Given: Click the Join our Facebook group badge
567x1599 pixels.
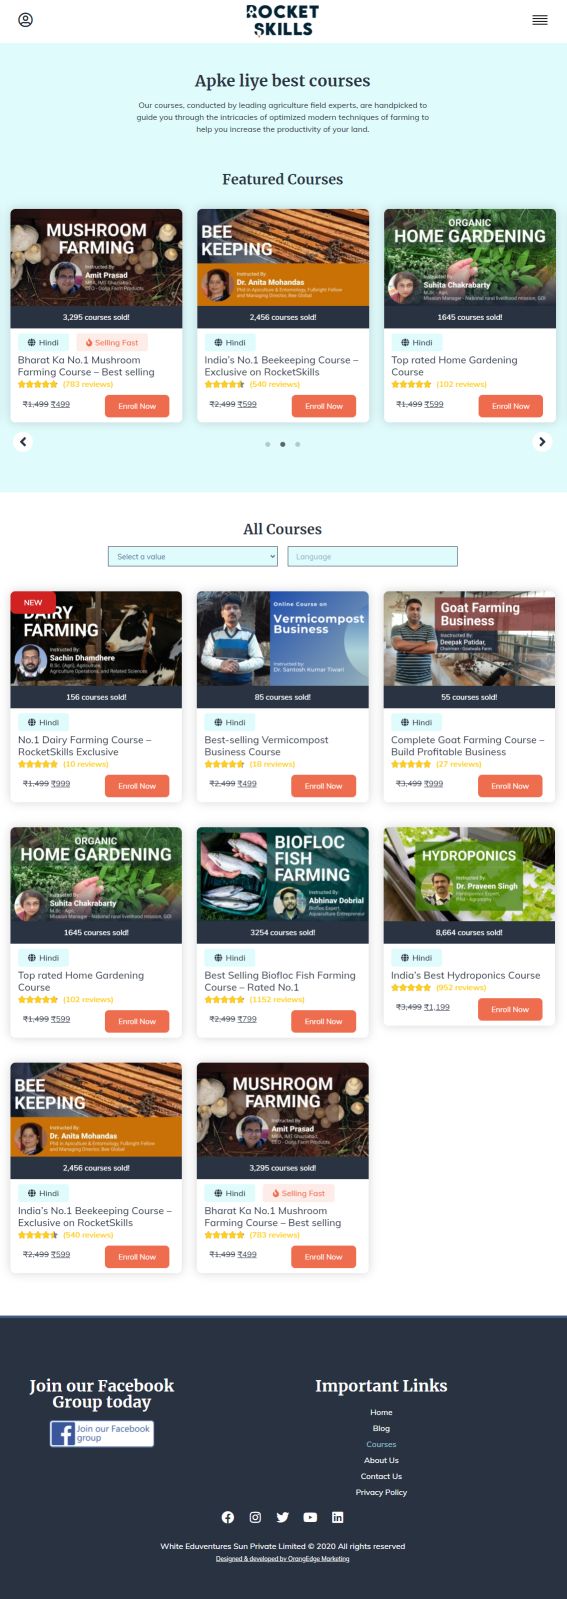Looking at the screenshot, I should (x=102, y=1433).
